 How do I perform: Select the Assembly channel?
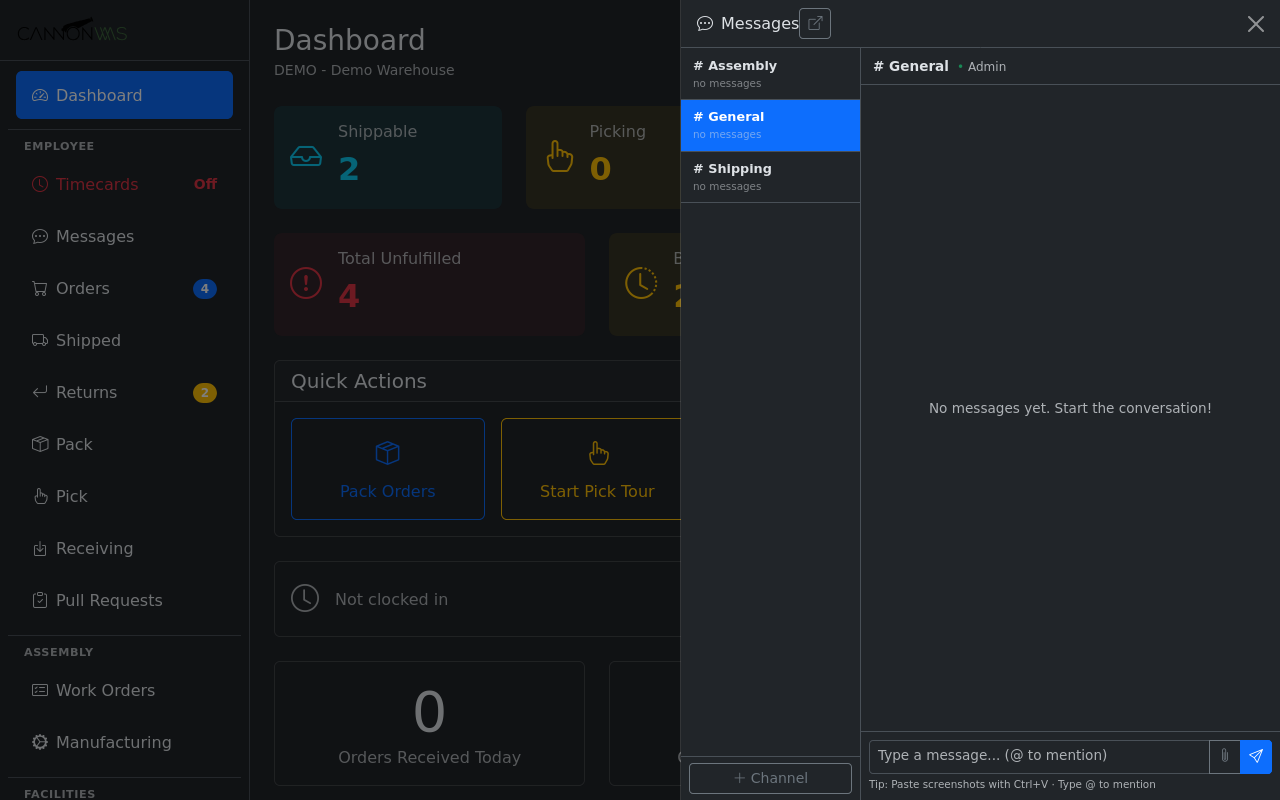pos(770,73)
